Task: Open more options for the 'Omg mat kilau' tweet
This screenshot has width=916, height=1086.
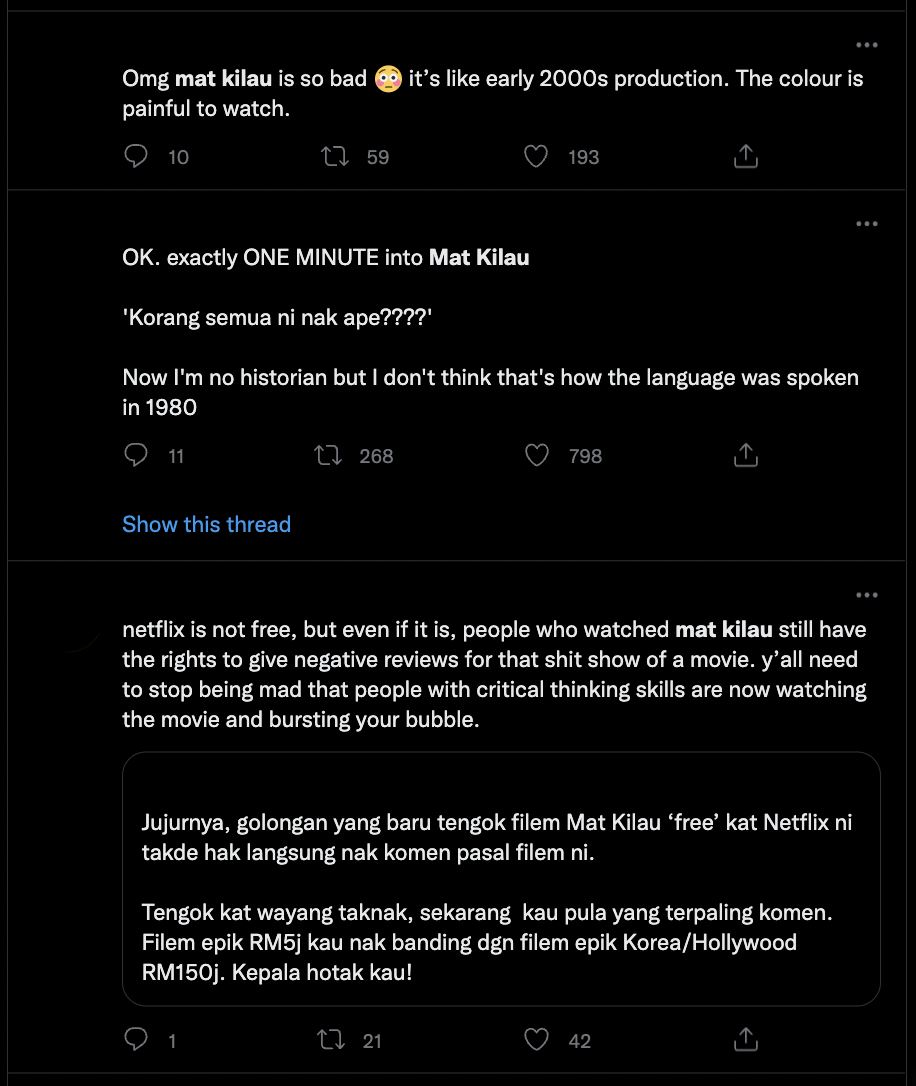Action: coord(867,45)
